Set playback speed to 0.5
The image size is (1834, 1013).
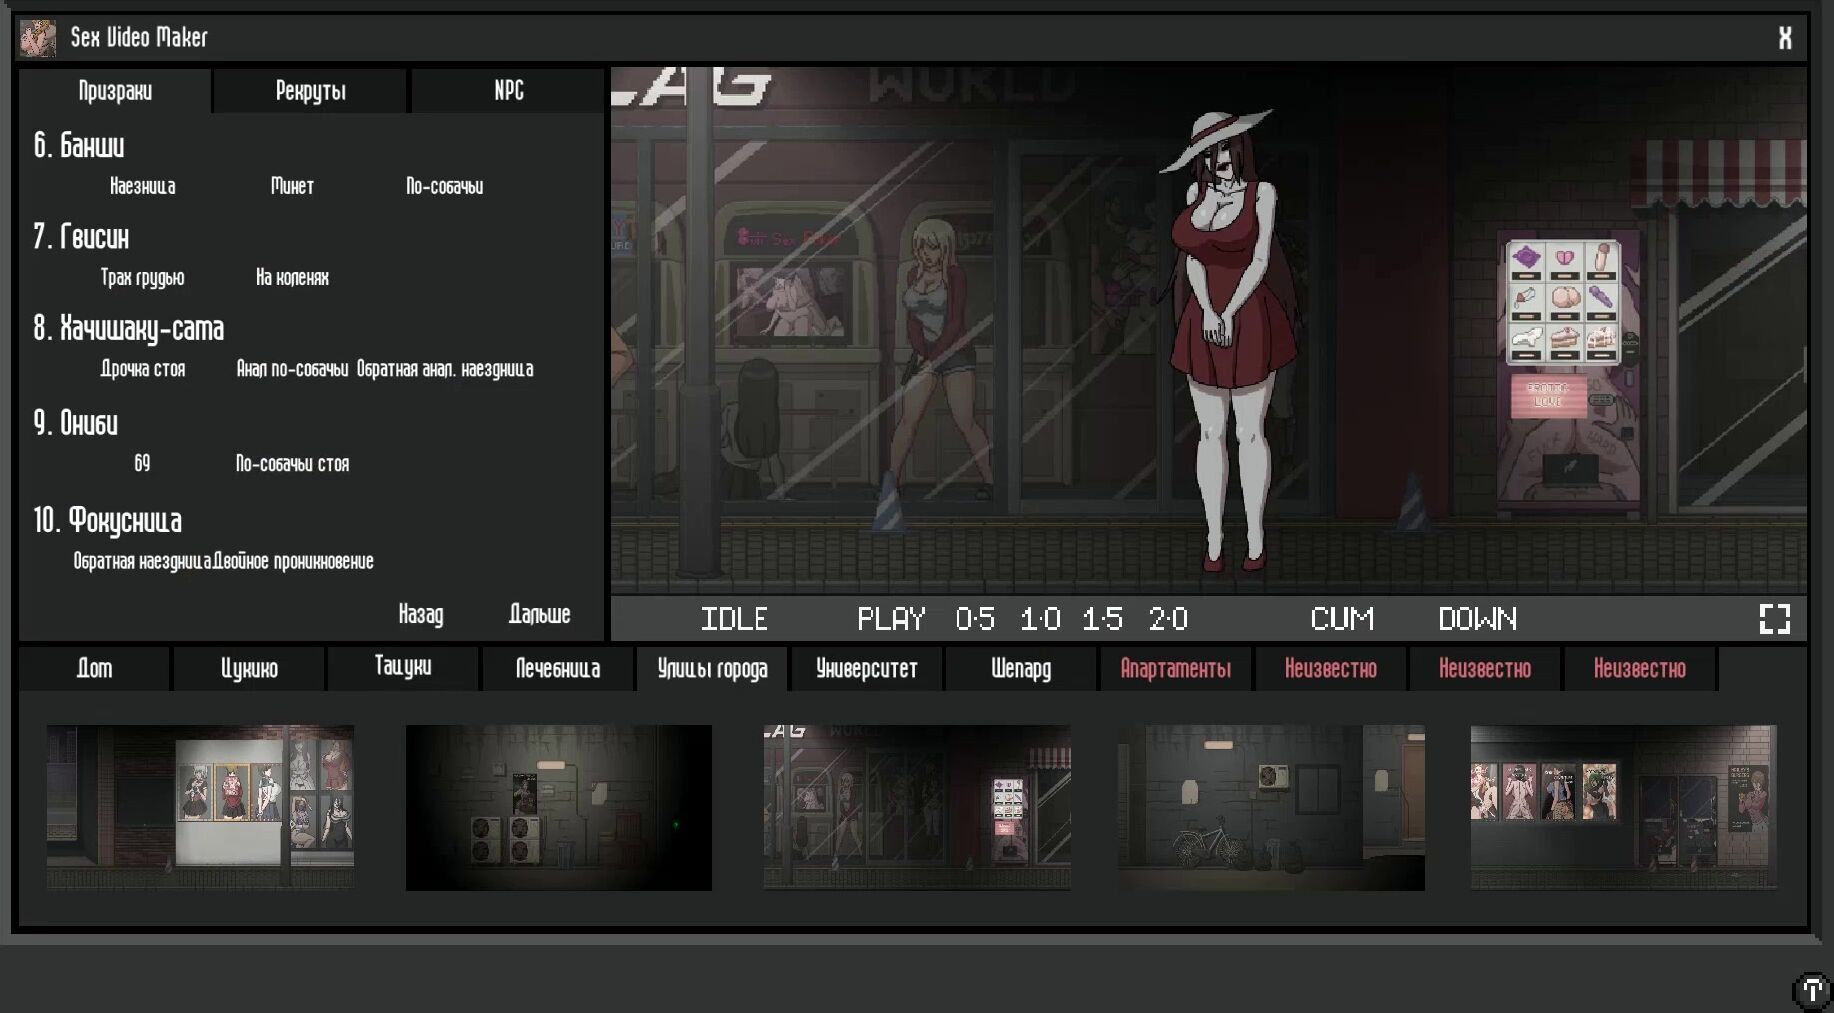[974, 619]
